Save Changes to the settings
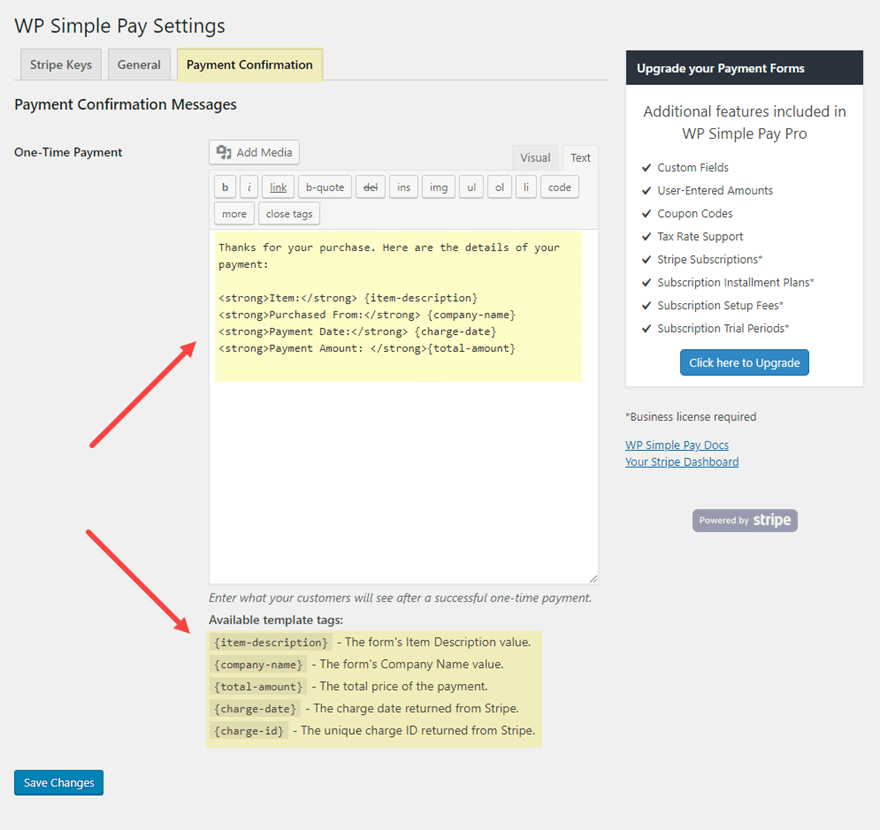The image size is (880, 830). 59,783
